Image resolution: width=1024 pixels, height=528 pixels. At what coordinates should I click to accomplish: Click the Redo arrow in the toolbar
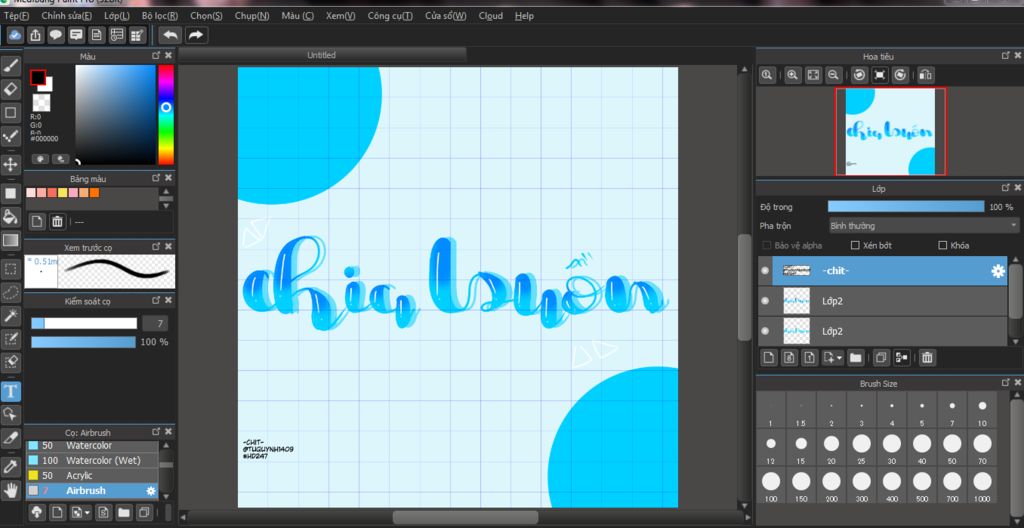(196, 35)
